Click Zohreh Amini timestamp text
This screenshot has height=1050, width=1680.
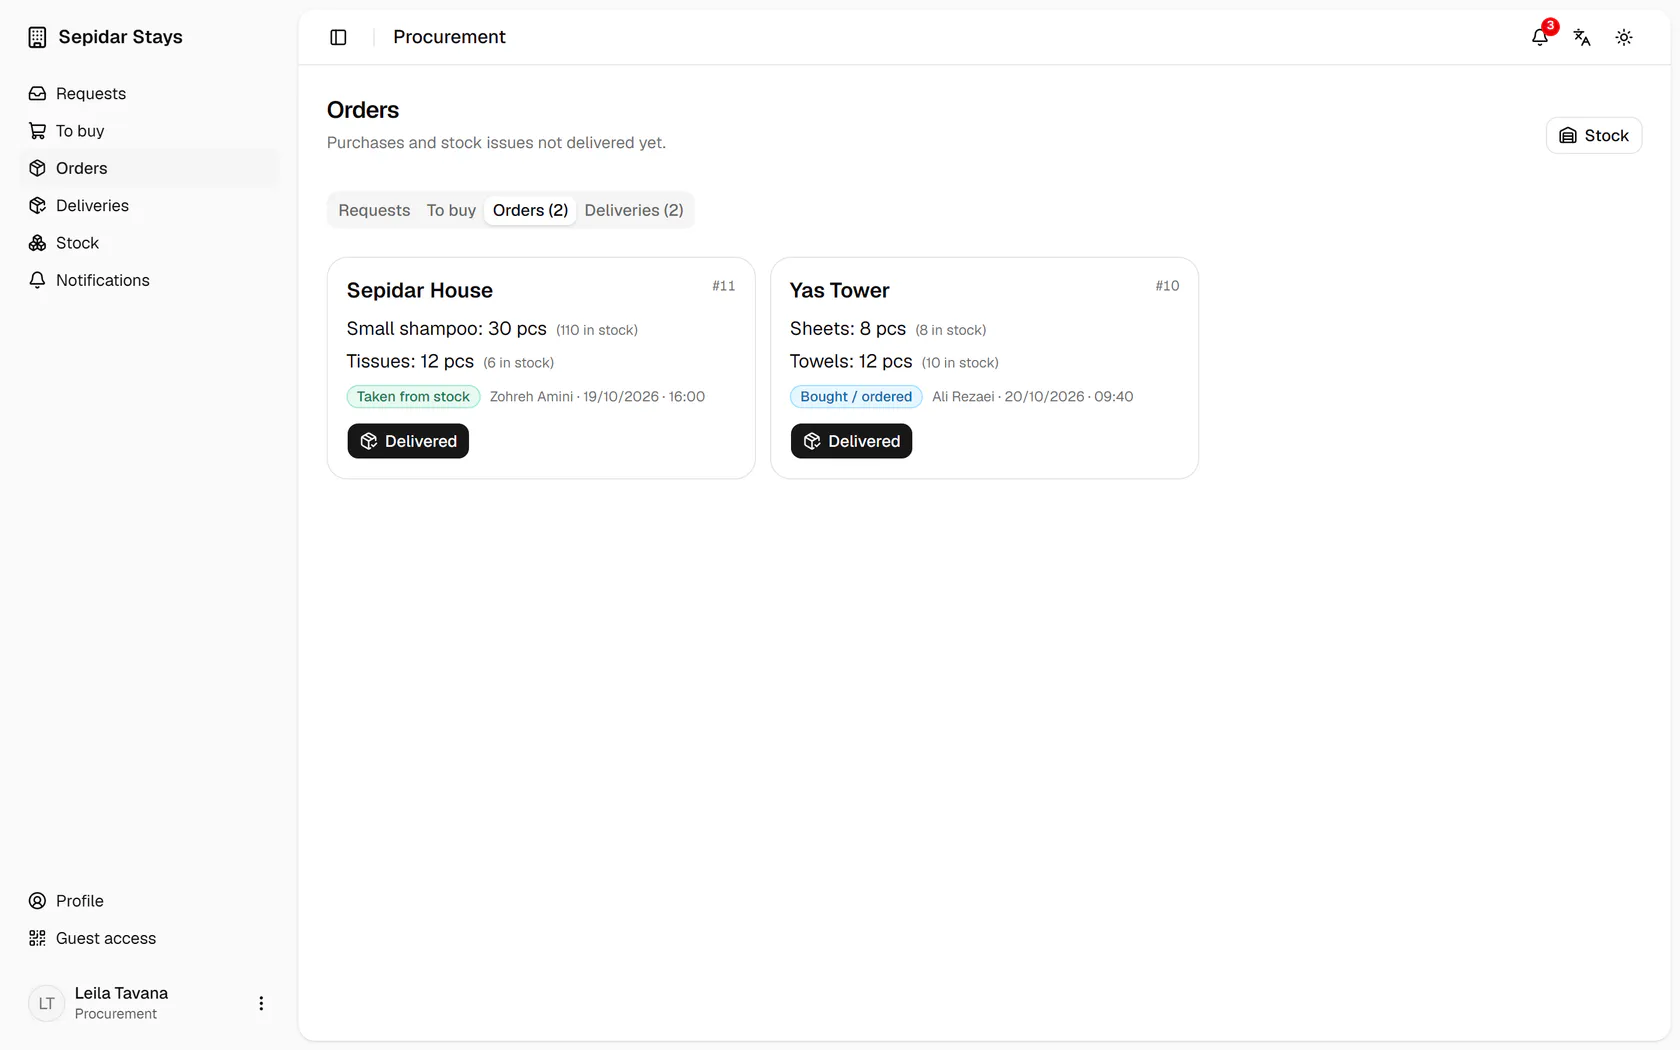click(x=597, y=397)
